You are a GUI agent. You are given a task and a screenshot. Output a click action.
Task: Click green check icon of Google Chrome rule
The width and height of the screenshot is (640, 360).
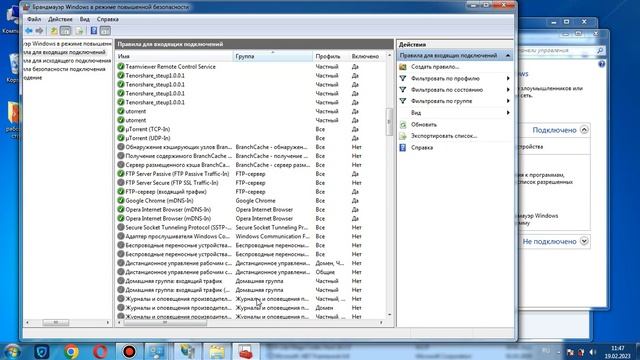(x=121, y=200)
